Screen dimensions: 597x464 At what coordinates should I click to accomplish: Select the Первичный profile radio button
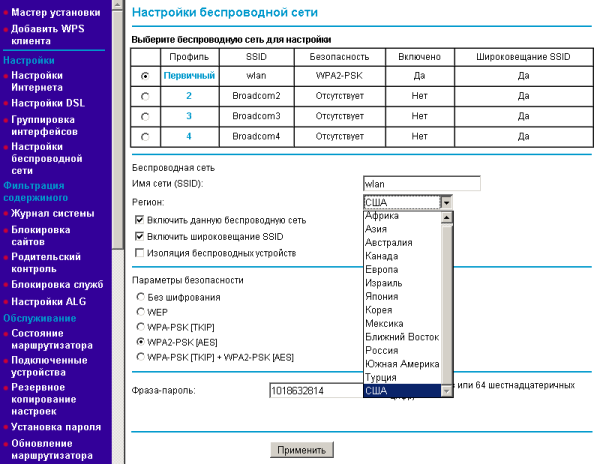pyautogui.click(x=145, y=77)
